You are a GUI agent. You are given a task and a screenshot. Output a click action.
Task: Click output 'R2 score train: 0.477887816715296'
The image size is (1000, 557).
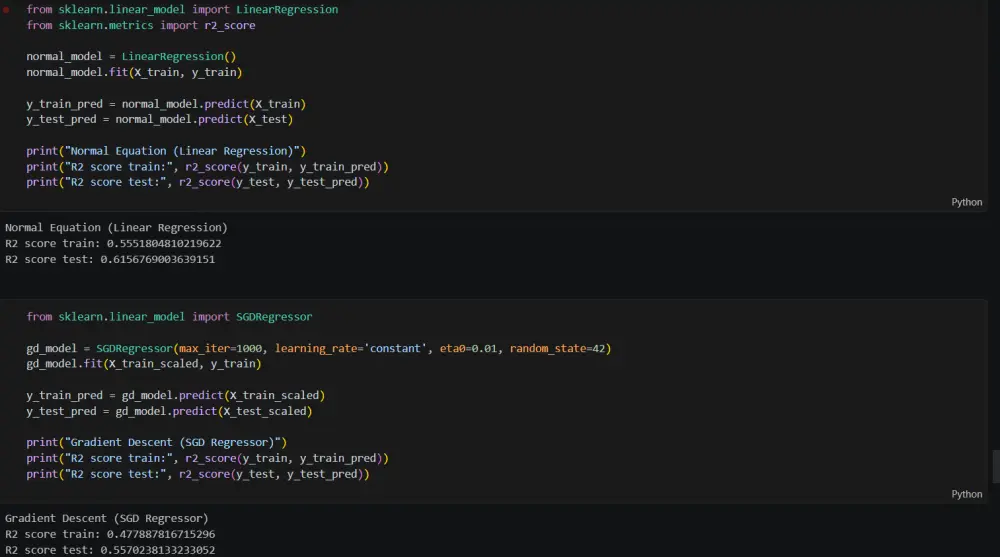click(x=110, y=535)
